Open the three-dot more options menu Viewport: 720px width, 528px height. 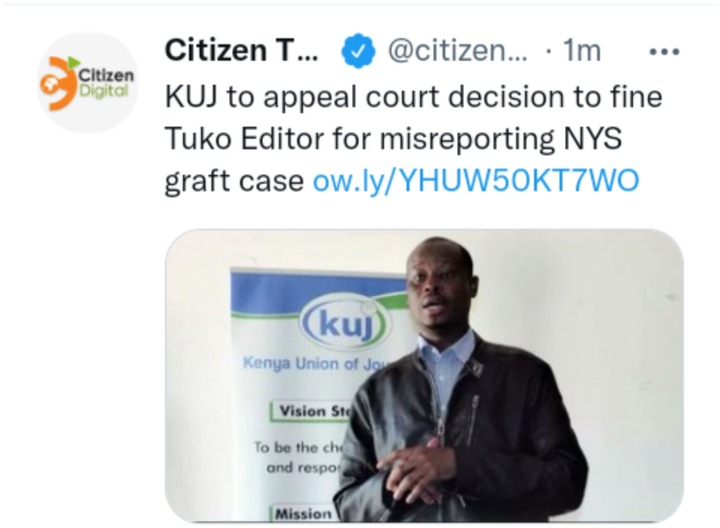(x=664, y=51)
